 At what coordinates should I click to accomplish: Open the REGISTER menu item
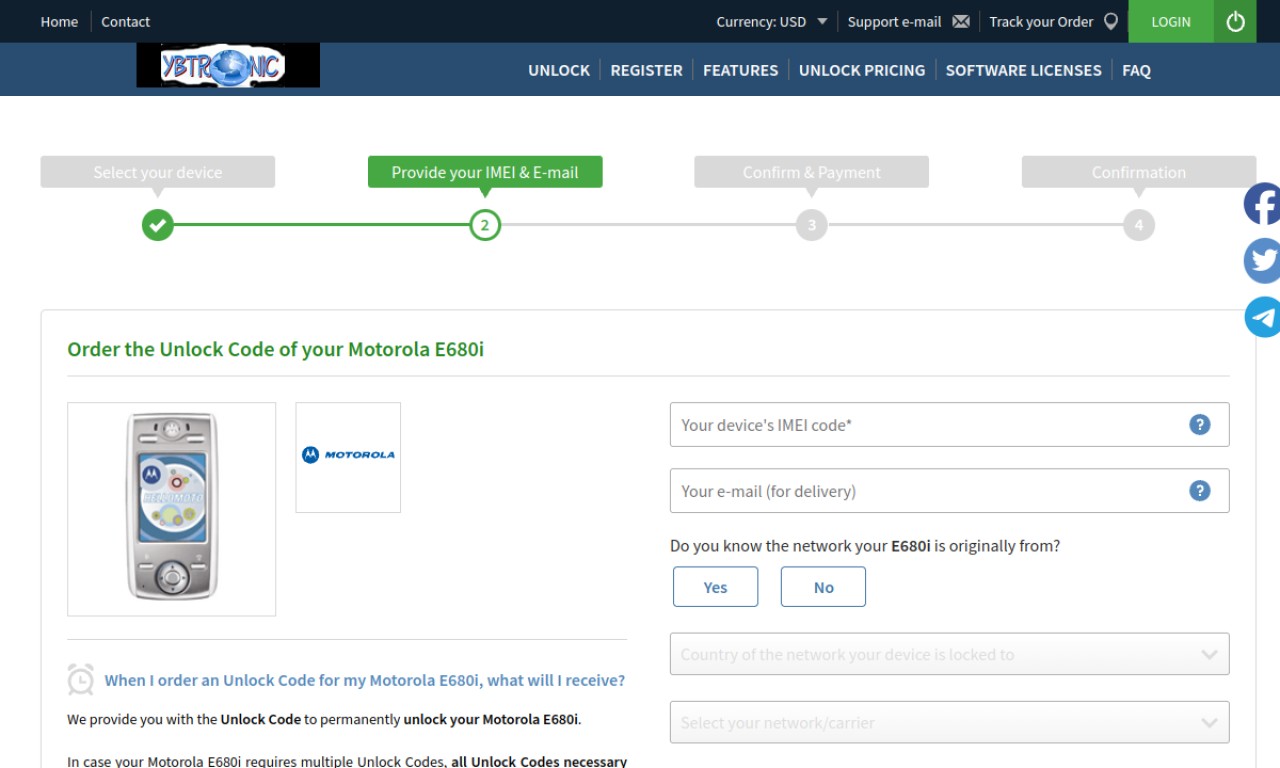click(646, 70)
